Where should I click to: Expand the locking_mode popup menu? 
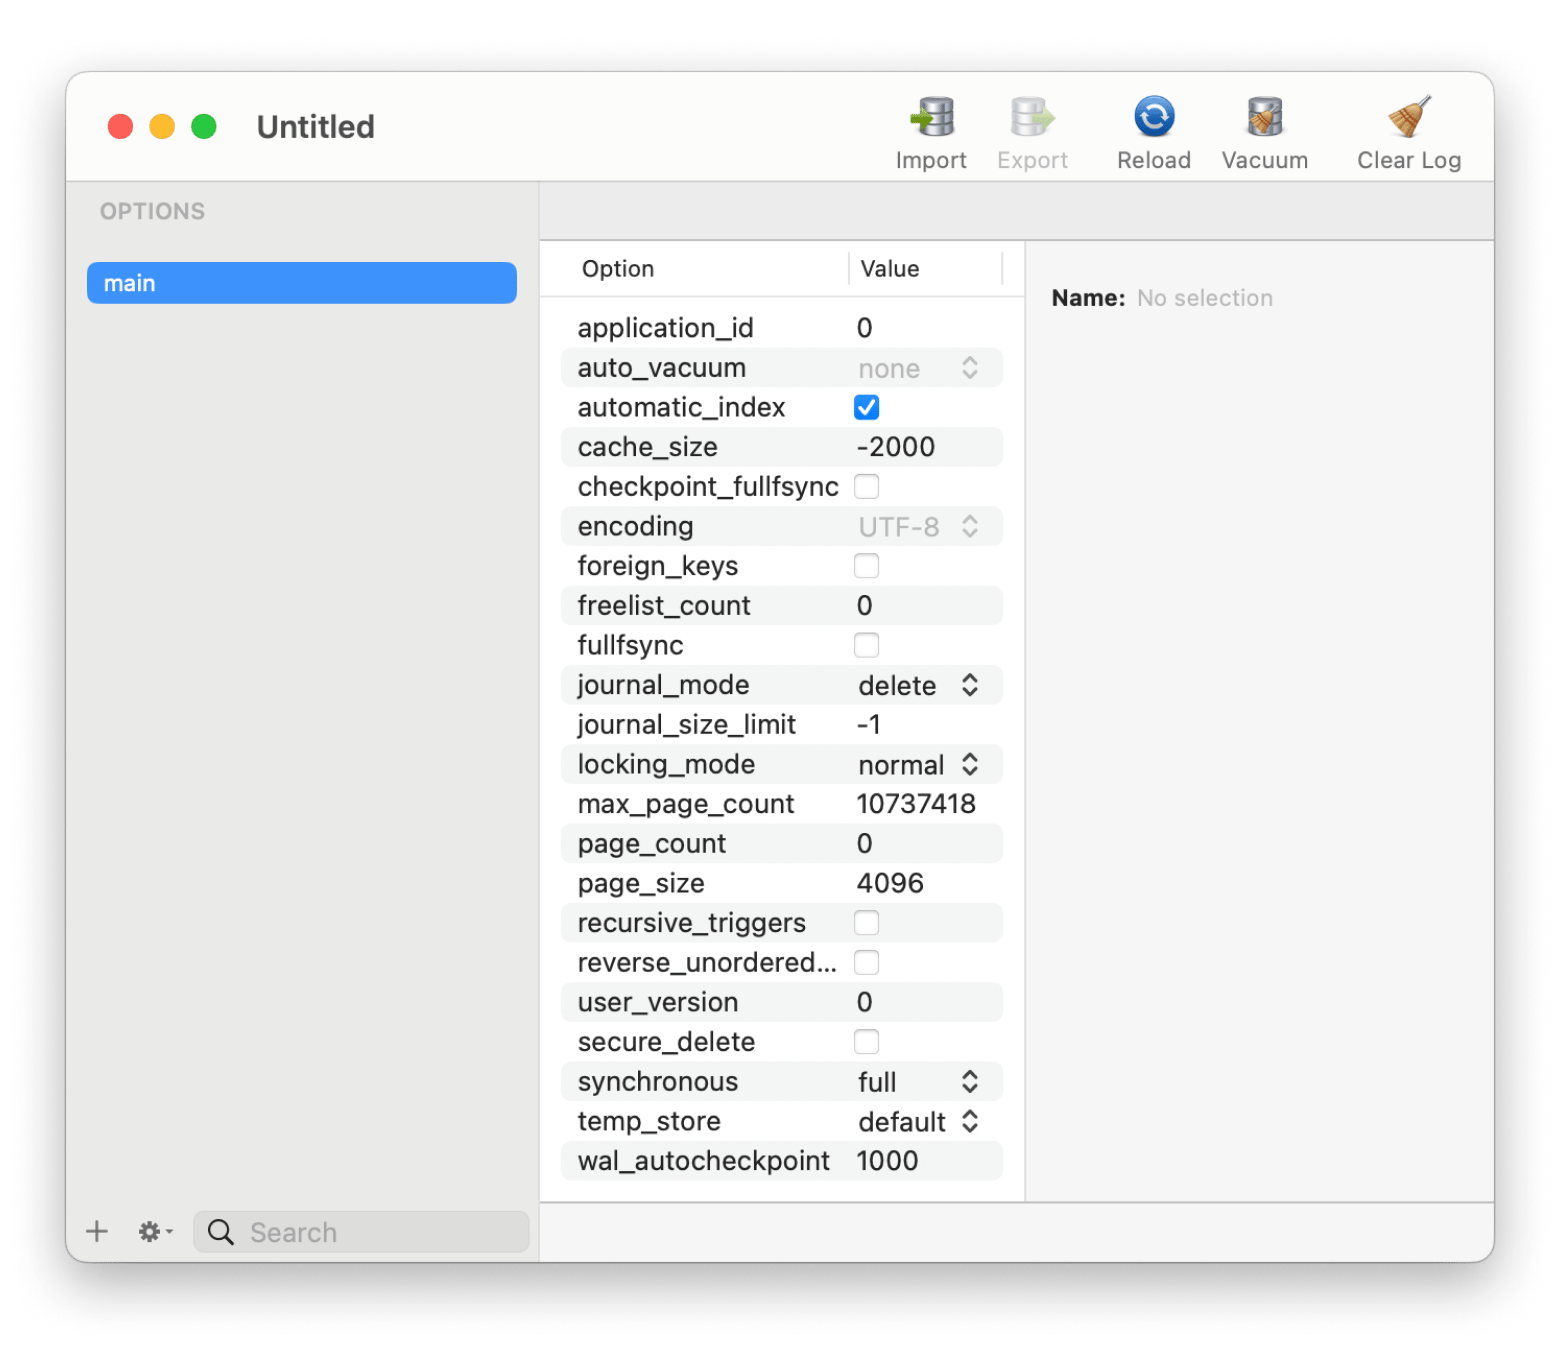coord(917,765)
